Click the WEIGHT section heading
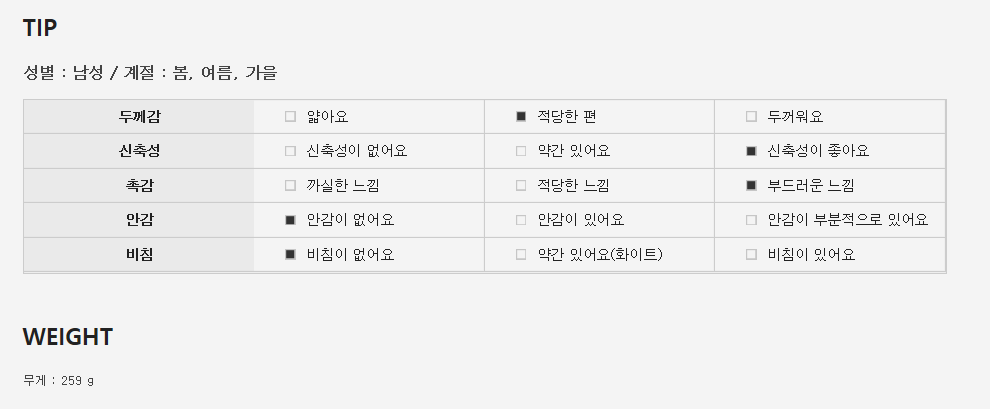990x409 pixels. click(x=68, y=337)
